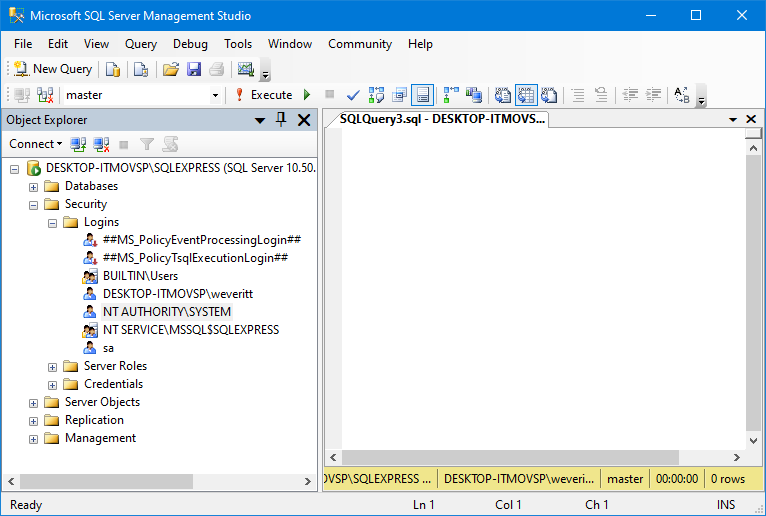The width and height of the screenshot is (766, 516).
Task: Click the Change Connection icon beside the database box
Action: (x=45, y=95)
